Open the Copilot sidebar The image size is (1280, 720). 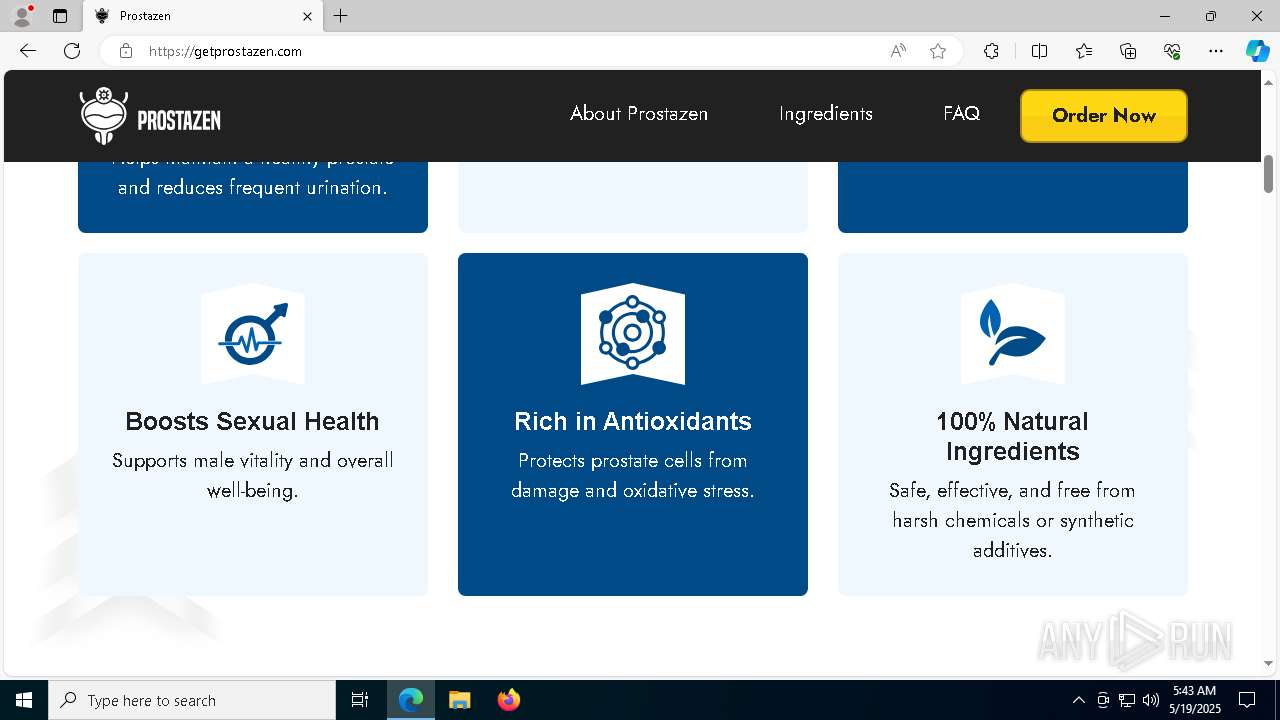(1257, 51)
